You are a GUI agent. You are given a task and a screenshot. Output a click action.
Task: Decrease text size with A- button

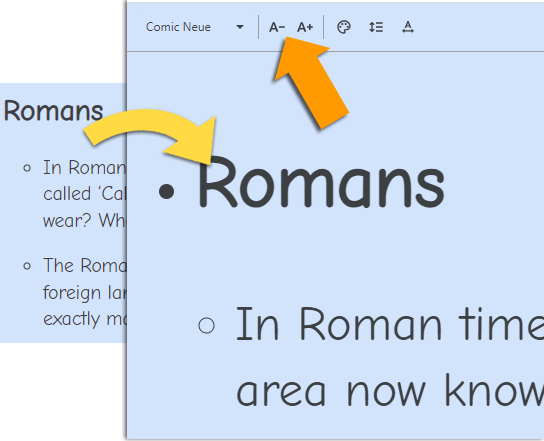click(x=277, y=27)
